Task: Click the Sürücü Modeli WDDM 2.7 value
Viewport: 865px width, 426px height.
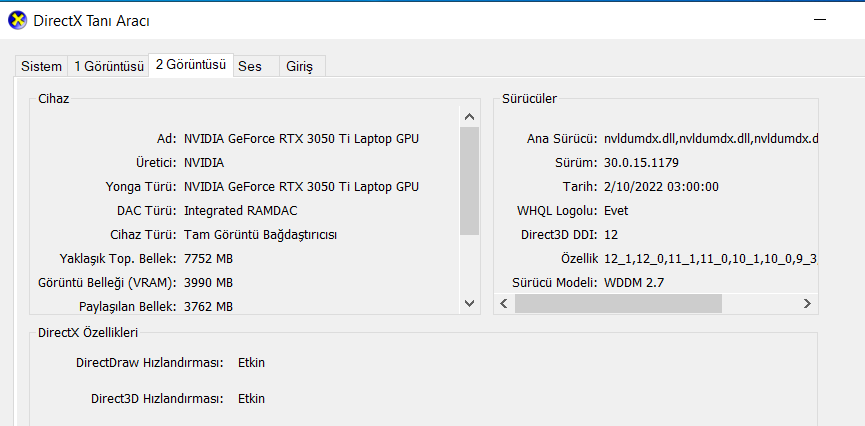Action: pyautogui.click(x=634, y=282)
